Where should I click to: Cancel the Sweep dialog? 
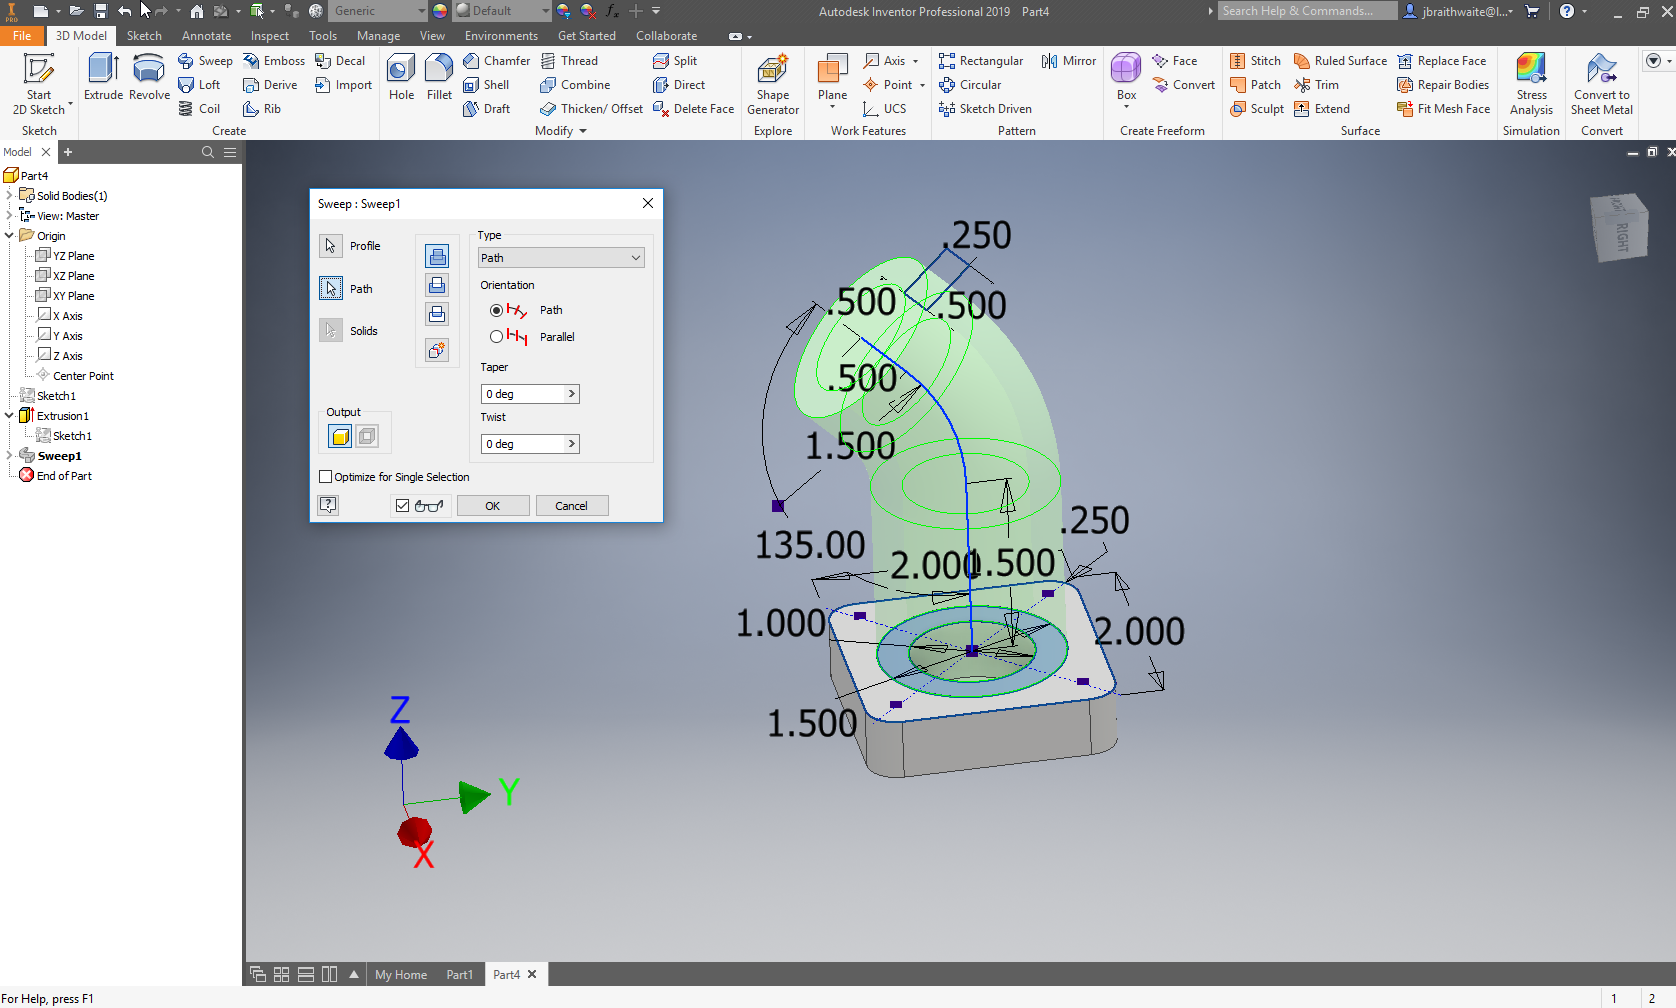(572, 506)
